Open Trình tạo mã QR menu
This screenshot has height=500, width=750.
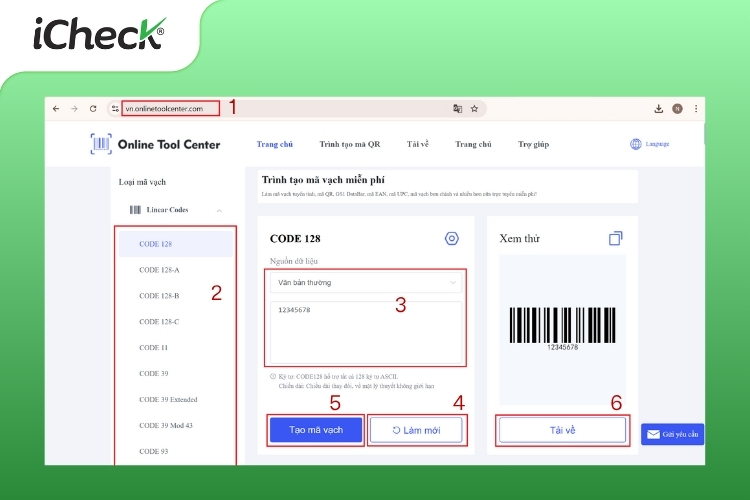[350, 144]
